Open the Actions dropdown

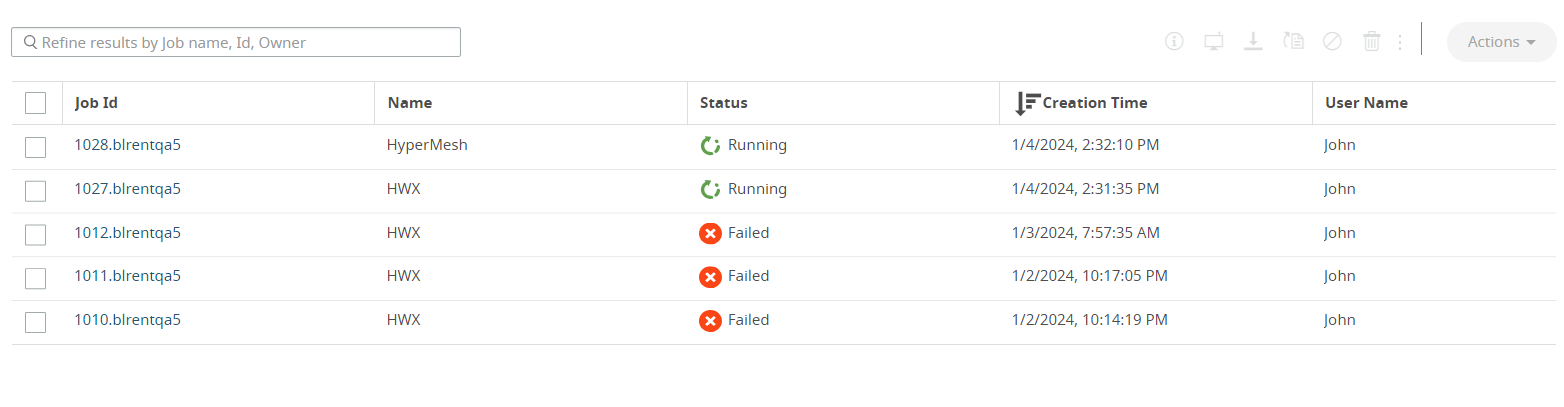[x=1501, y=42]
